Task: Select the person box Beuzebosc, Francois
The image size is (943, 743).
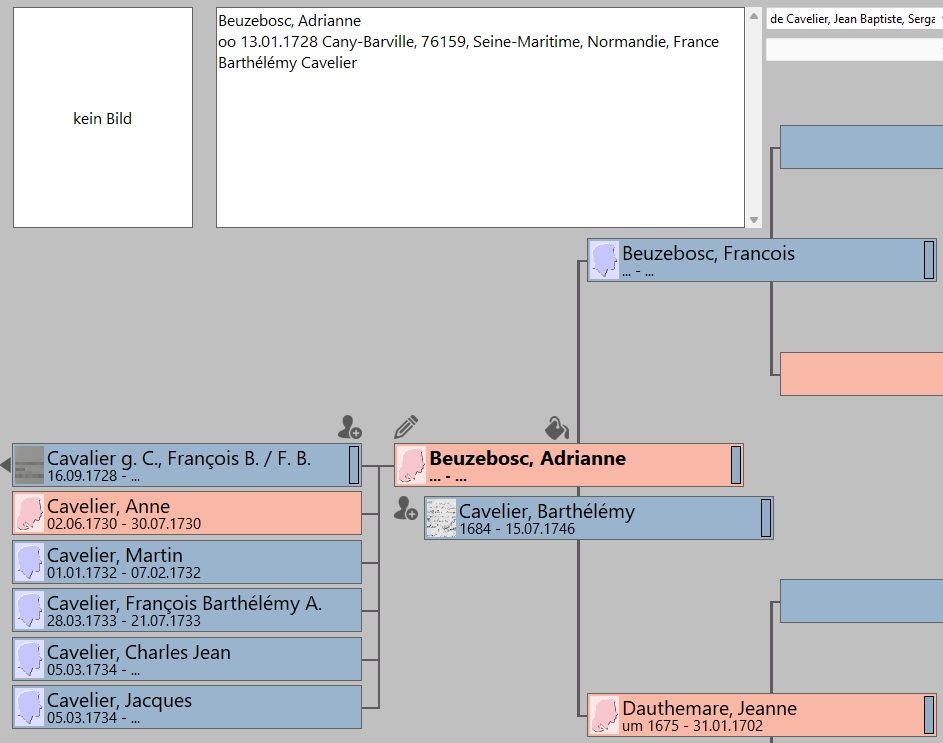Action: click(762, 260)
